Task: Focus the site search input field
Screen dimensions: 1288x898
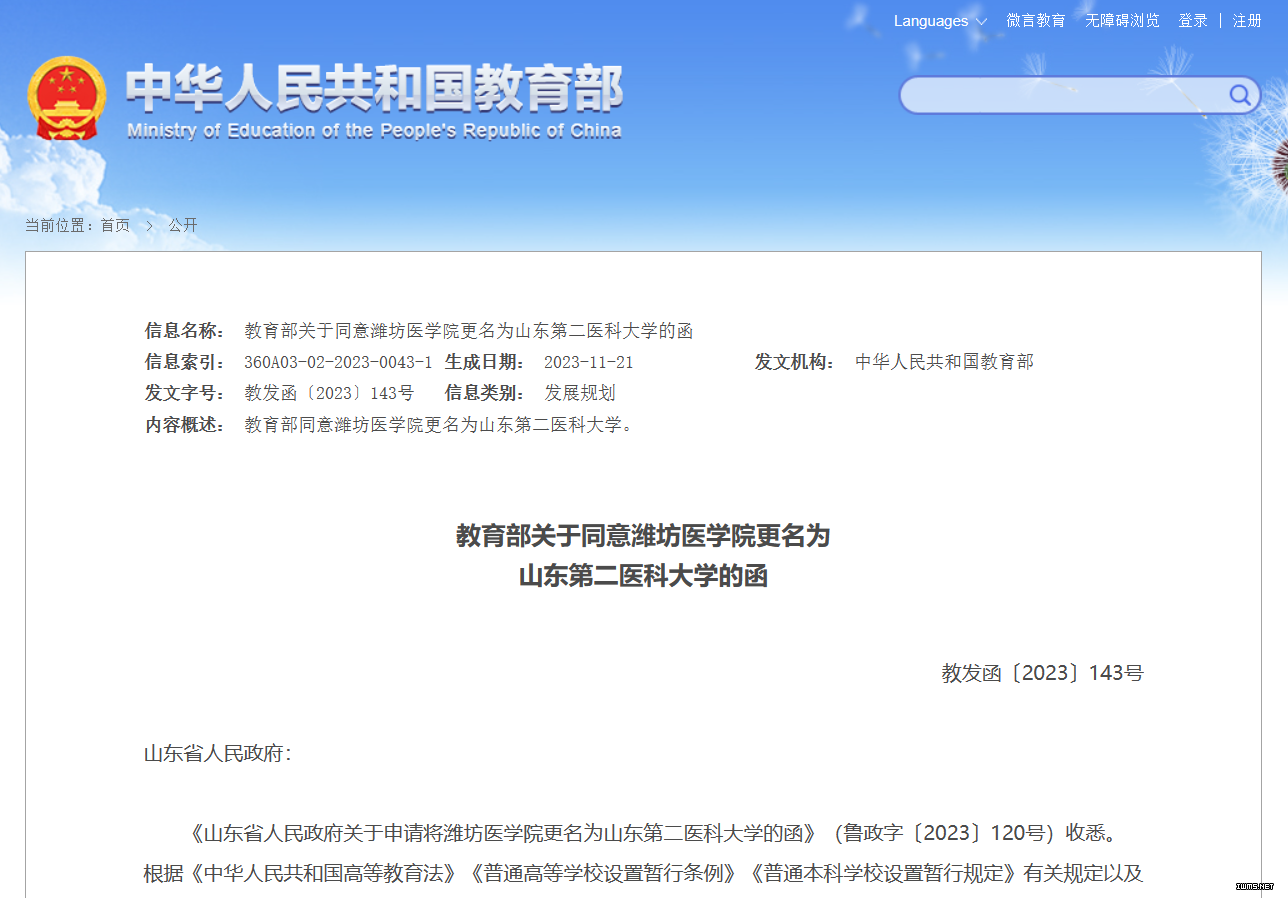Action: click(x=1065, y=96)
